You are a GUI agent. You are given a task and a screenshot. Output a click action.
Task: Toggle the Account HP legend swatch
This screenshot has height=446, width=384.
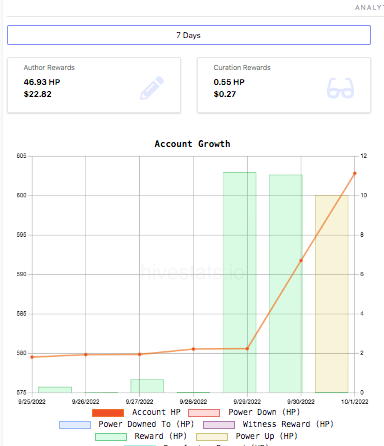(108, 413)
